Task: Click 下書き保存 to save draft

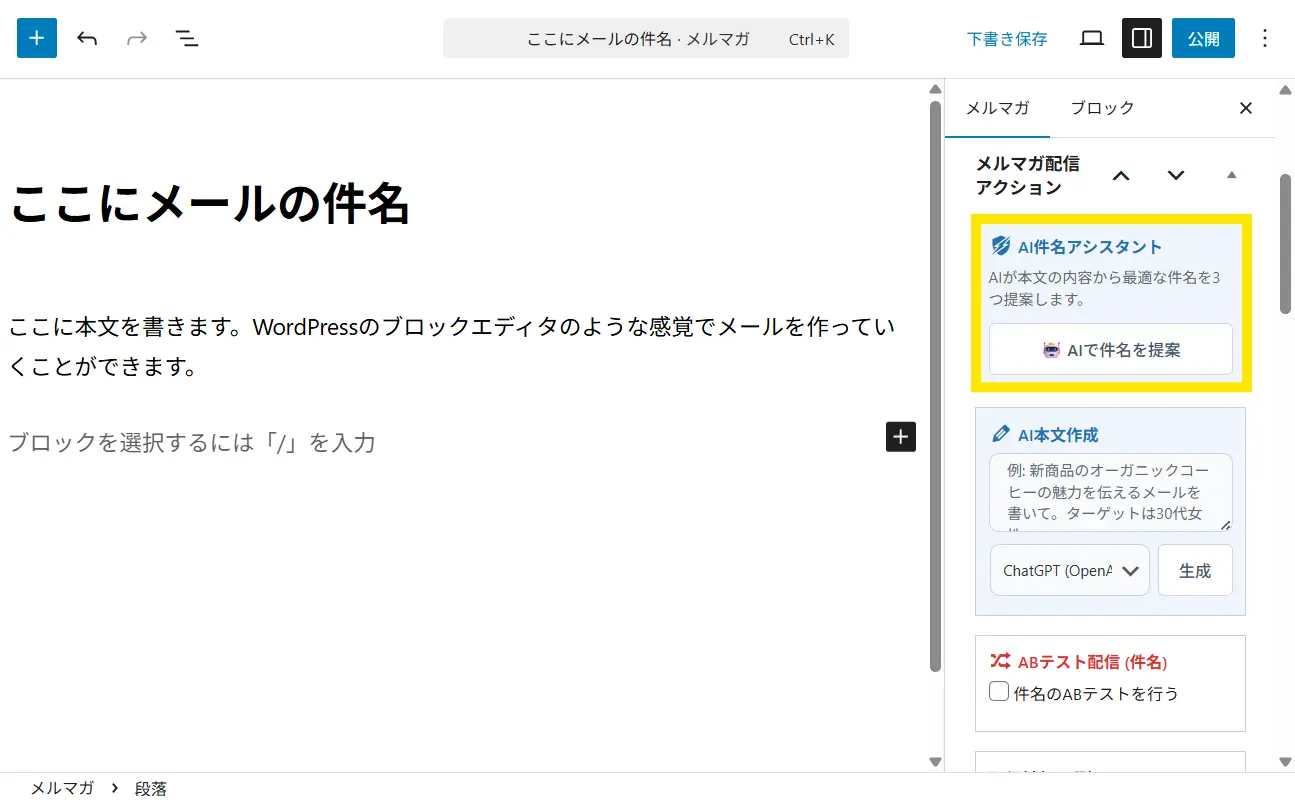Action: pyautogui.click(x=1007, y=39)
